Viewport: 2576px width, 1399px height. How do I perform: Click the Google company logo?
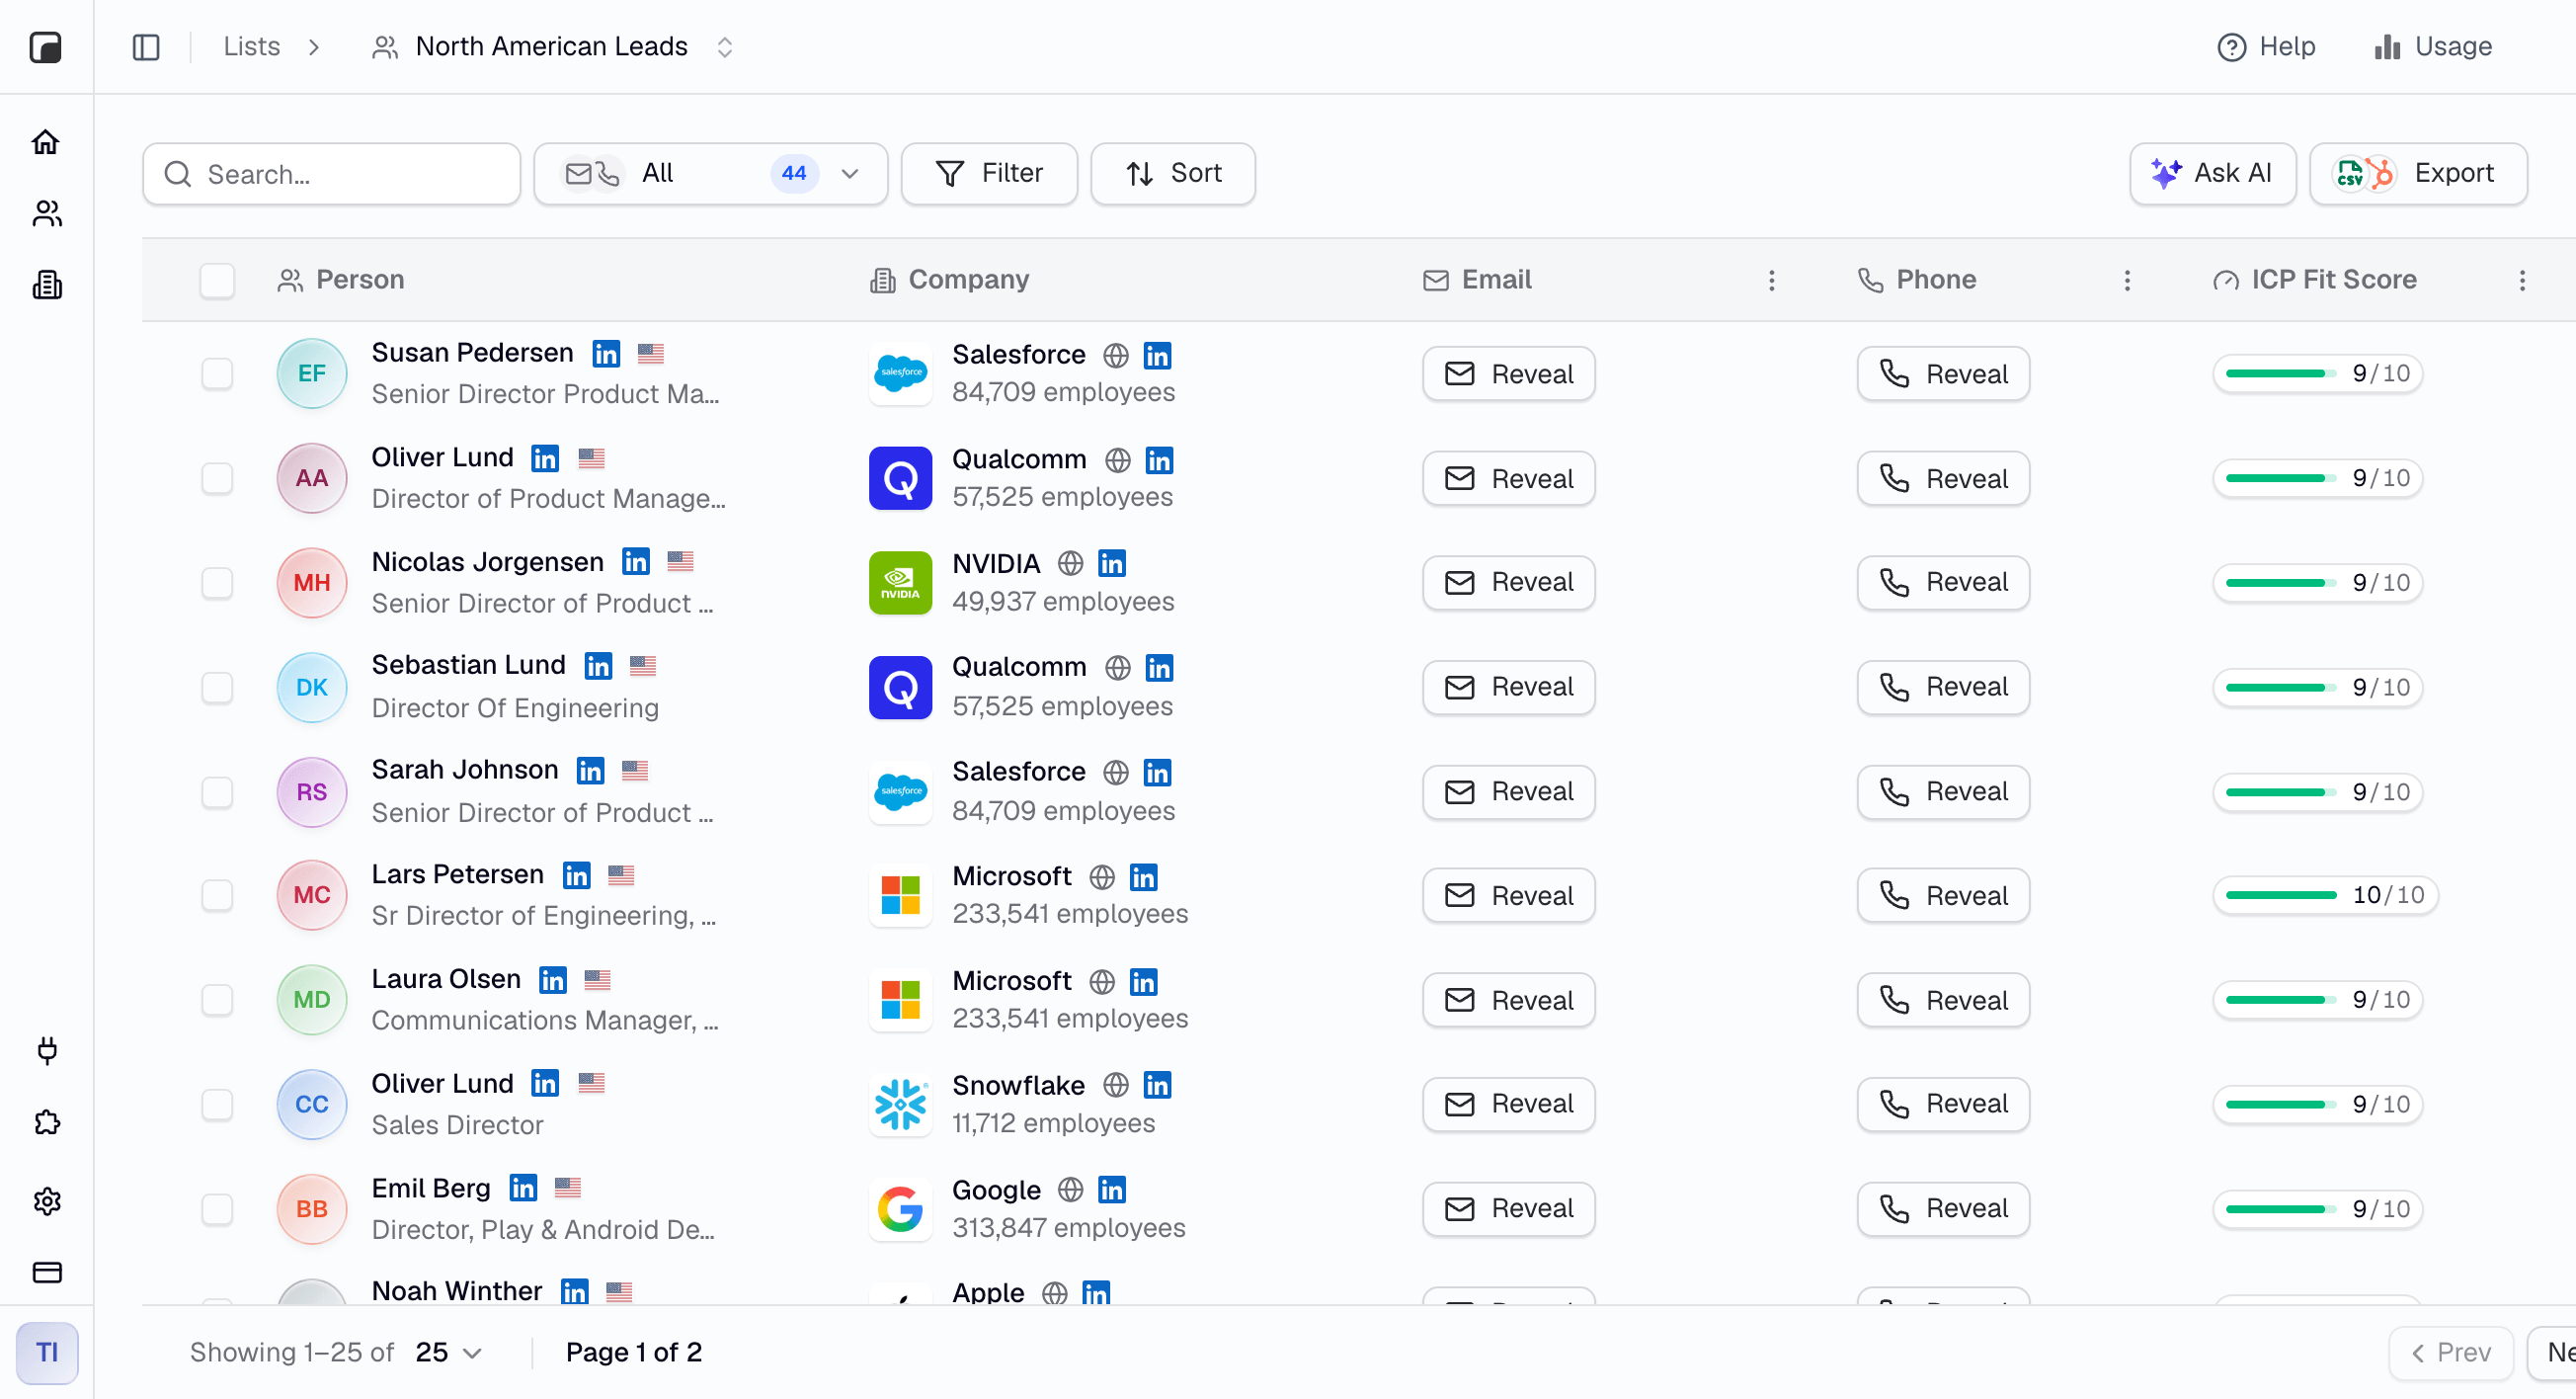pos(900,1209)
